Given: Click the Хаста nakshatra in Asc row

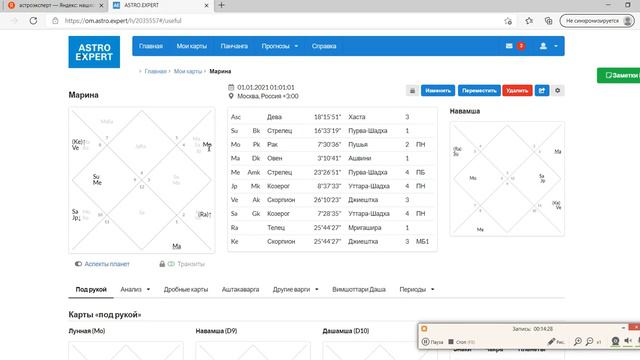Looking at the screenshot, I should [357, 117].
